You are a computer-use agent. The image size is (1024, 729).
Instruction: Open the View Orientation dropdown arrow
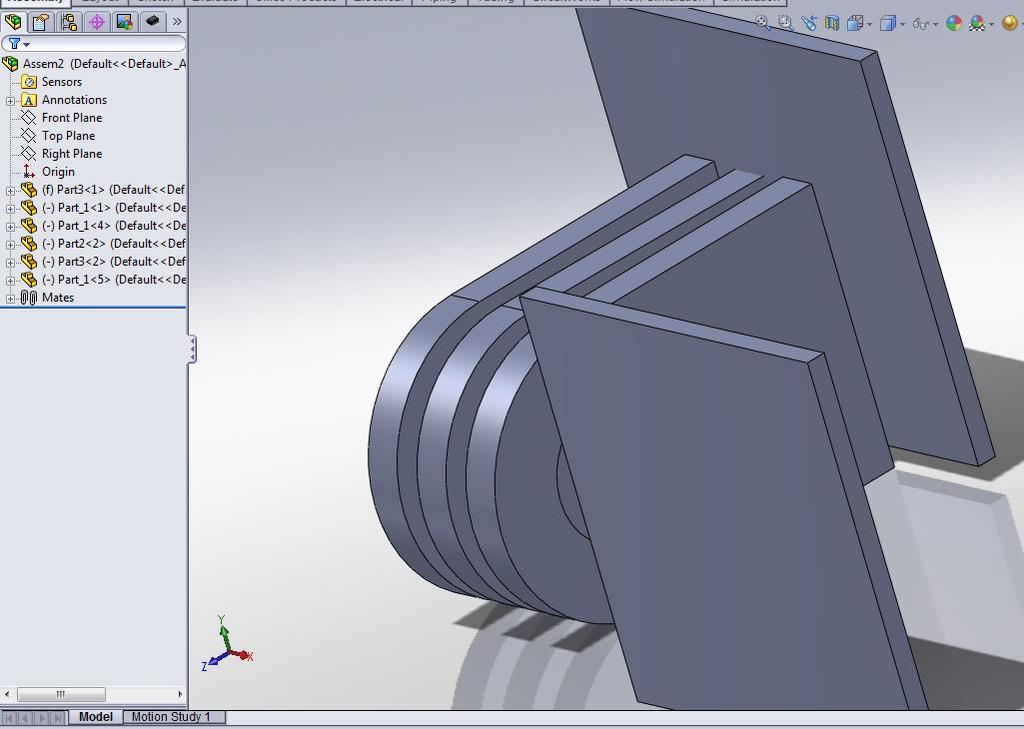(x=870, y=25)
